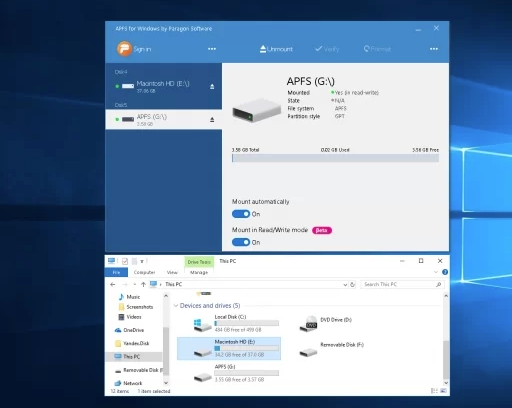512x408 pixels.
Task: Click eject icon for APFS (G:\)
Action: coord(212,120)
